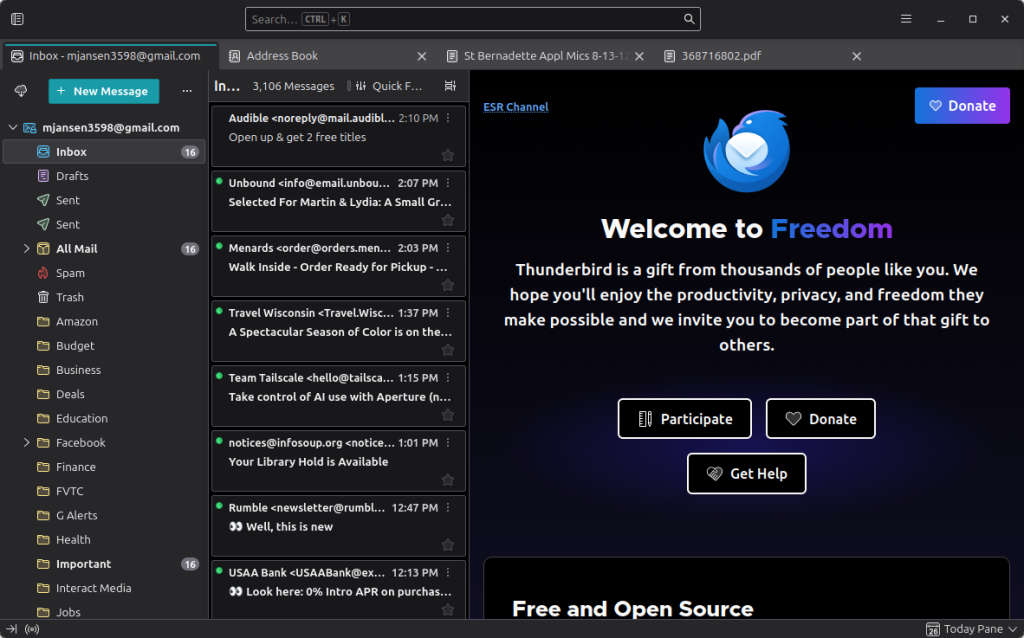
Task: Click the Get Messages cloud download icon
Action: coord(21,91)
